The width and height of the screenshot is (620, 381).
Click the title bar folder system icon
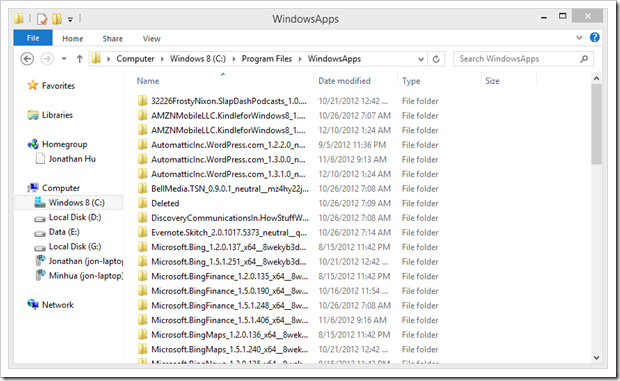[19, 18]
